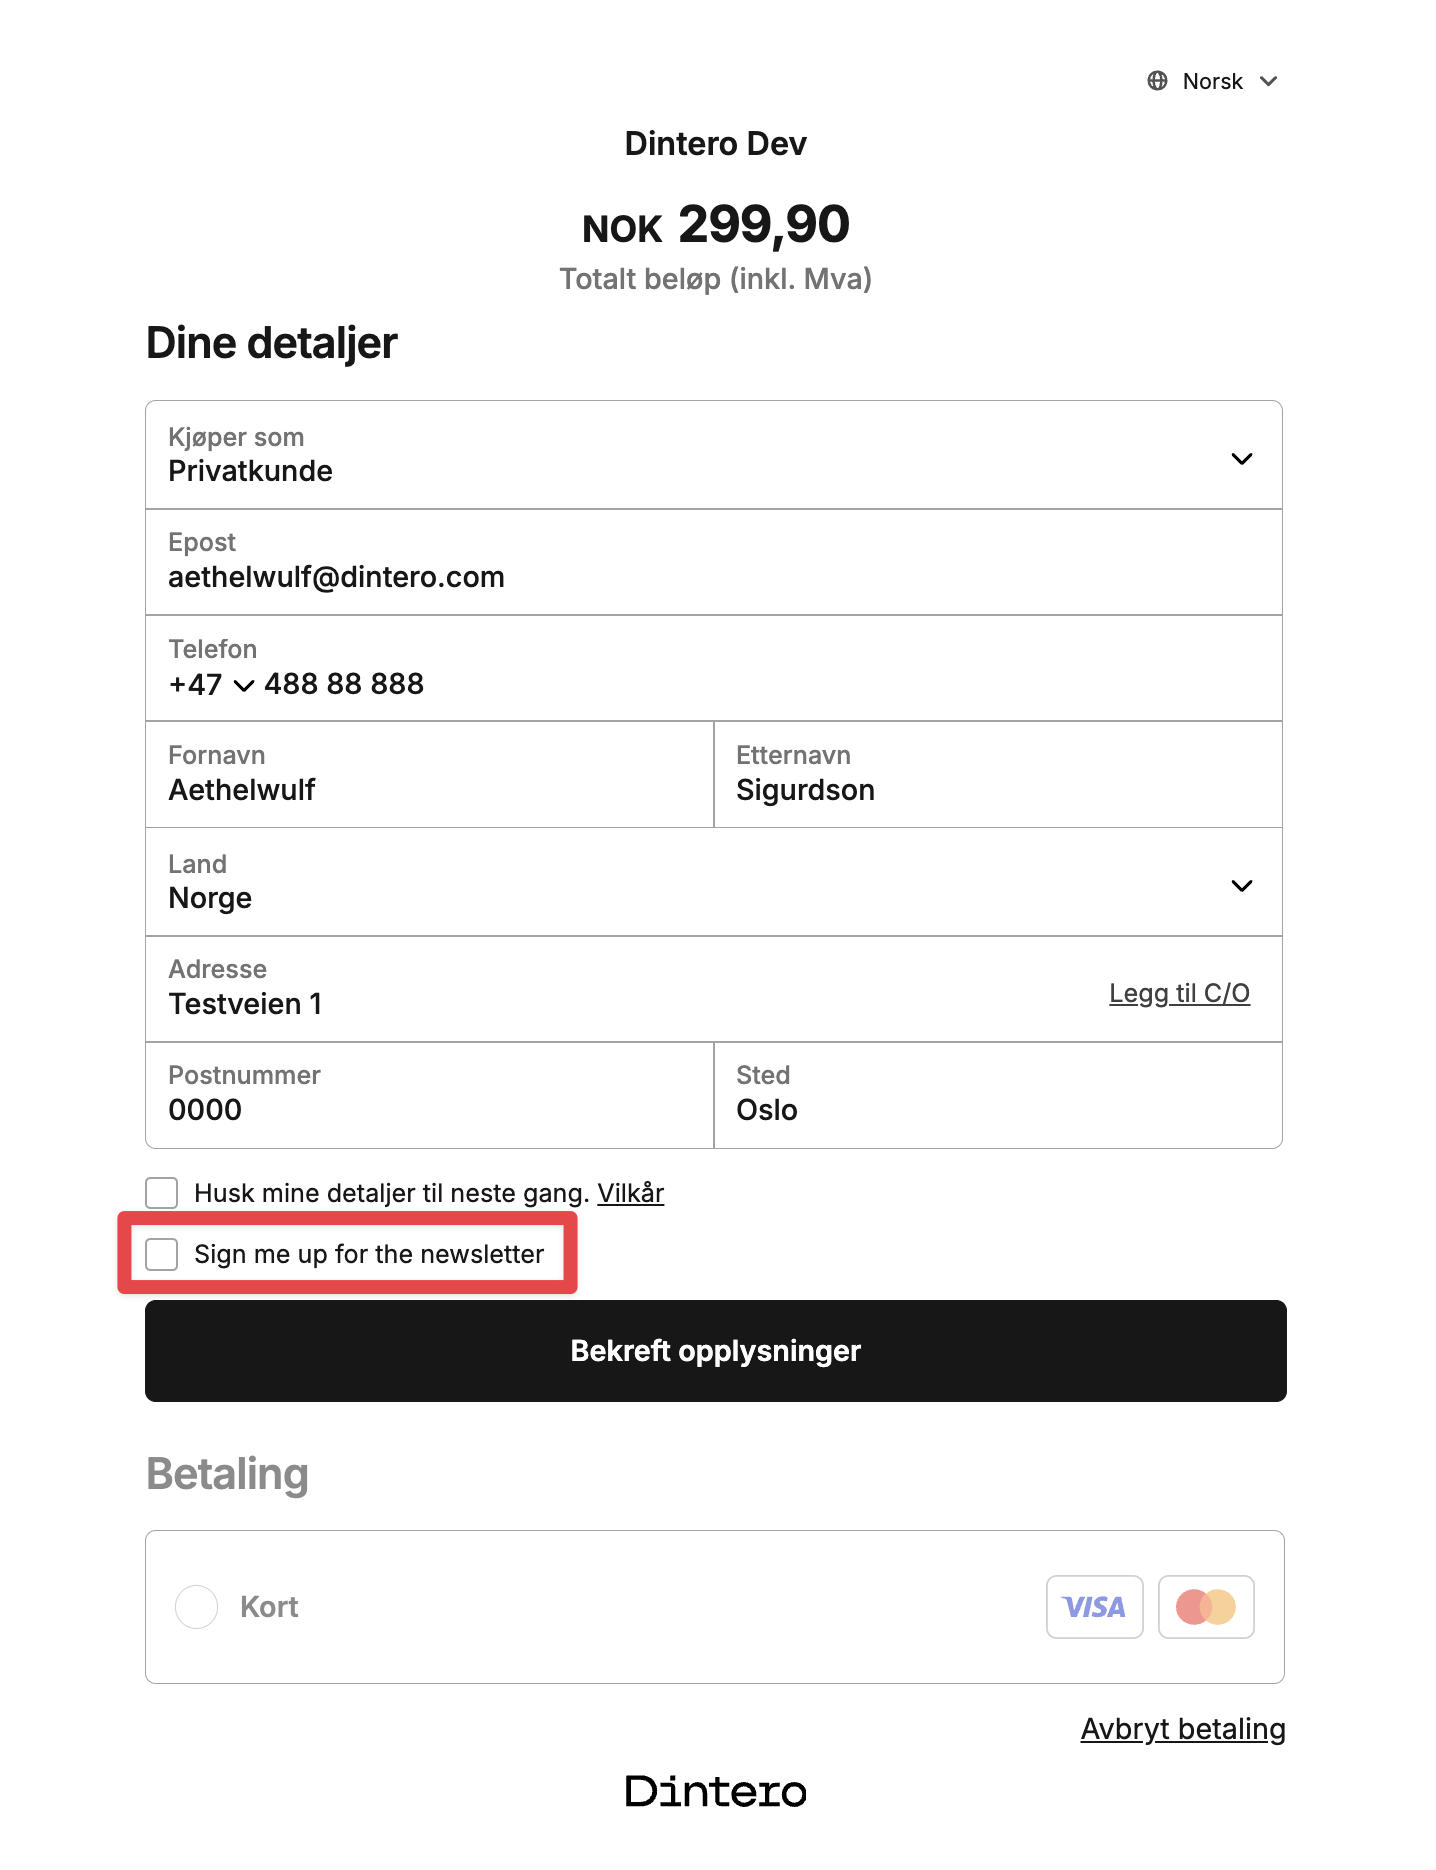Click the Mastercard logo
The height and width of the screenshot is (1870, 1436).
click(1206, 1607)
